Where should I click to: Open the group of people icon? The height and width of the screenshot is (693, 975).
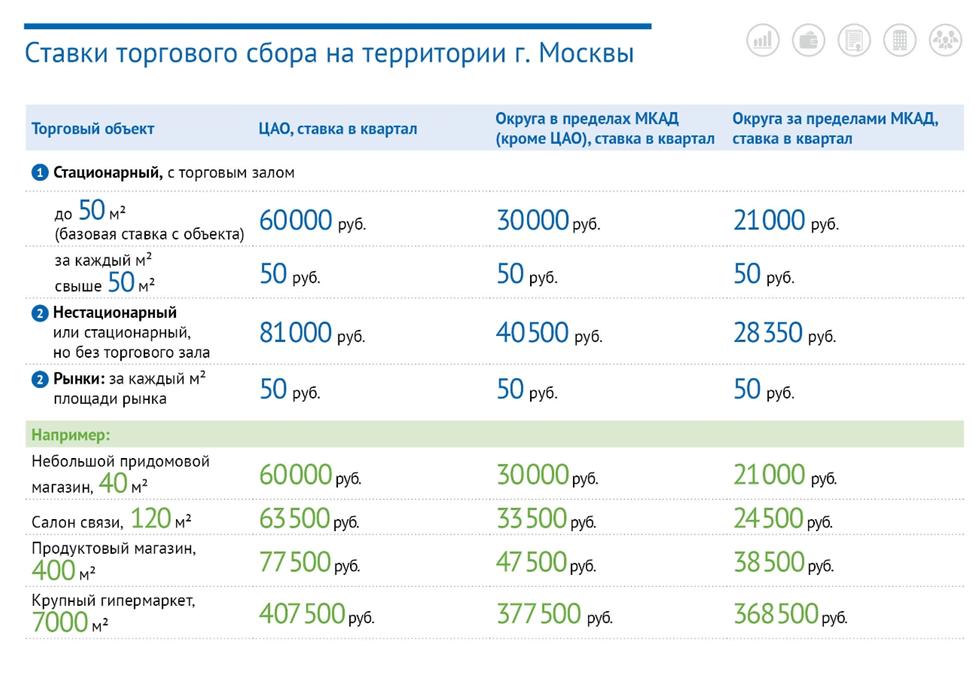[x=945, y=40]
